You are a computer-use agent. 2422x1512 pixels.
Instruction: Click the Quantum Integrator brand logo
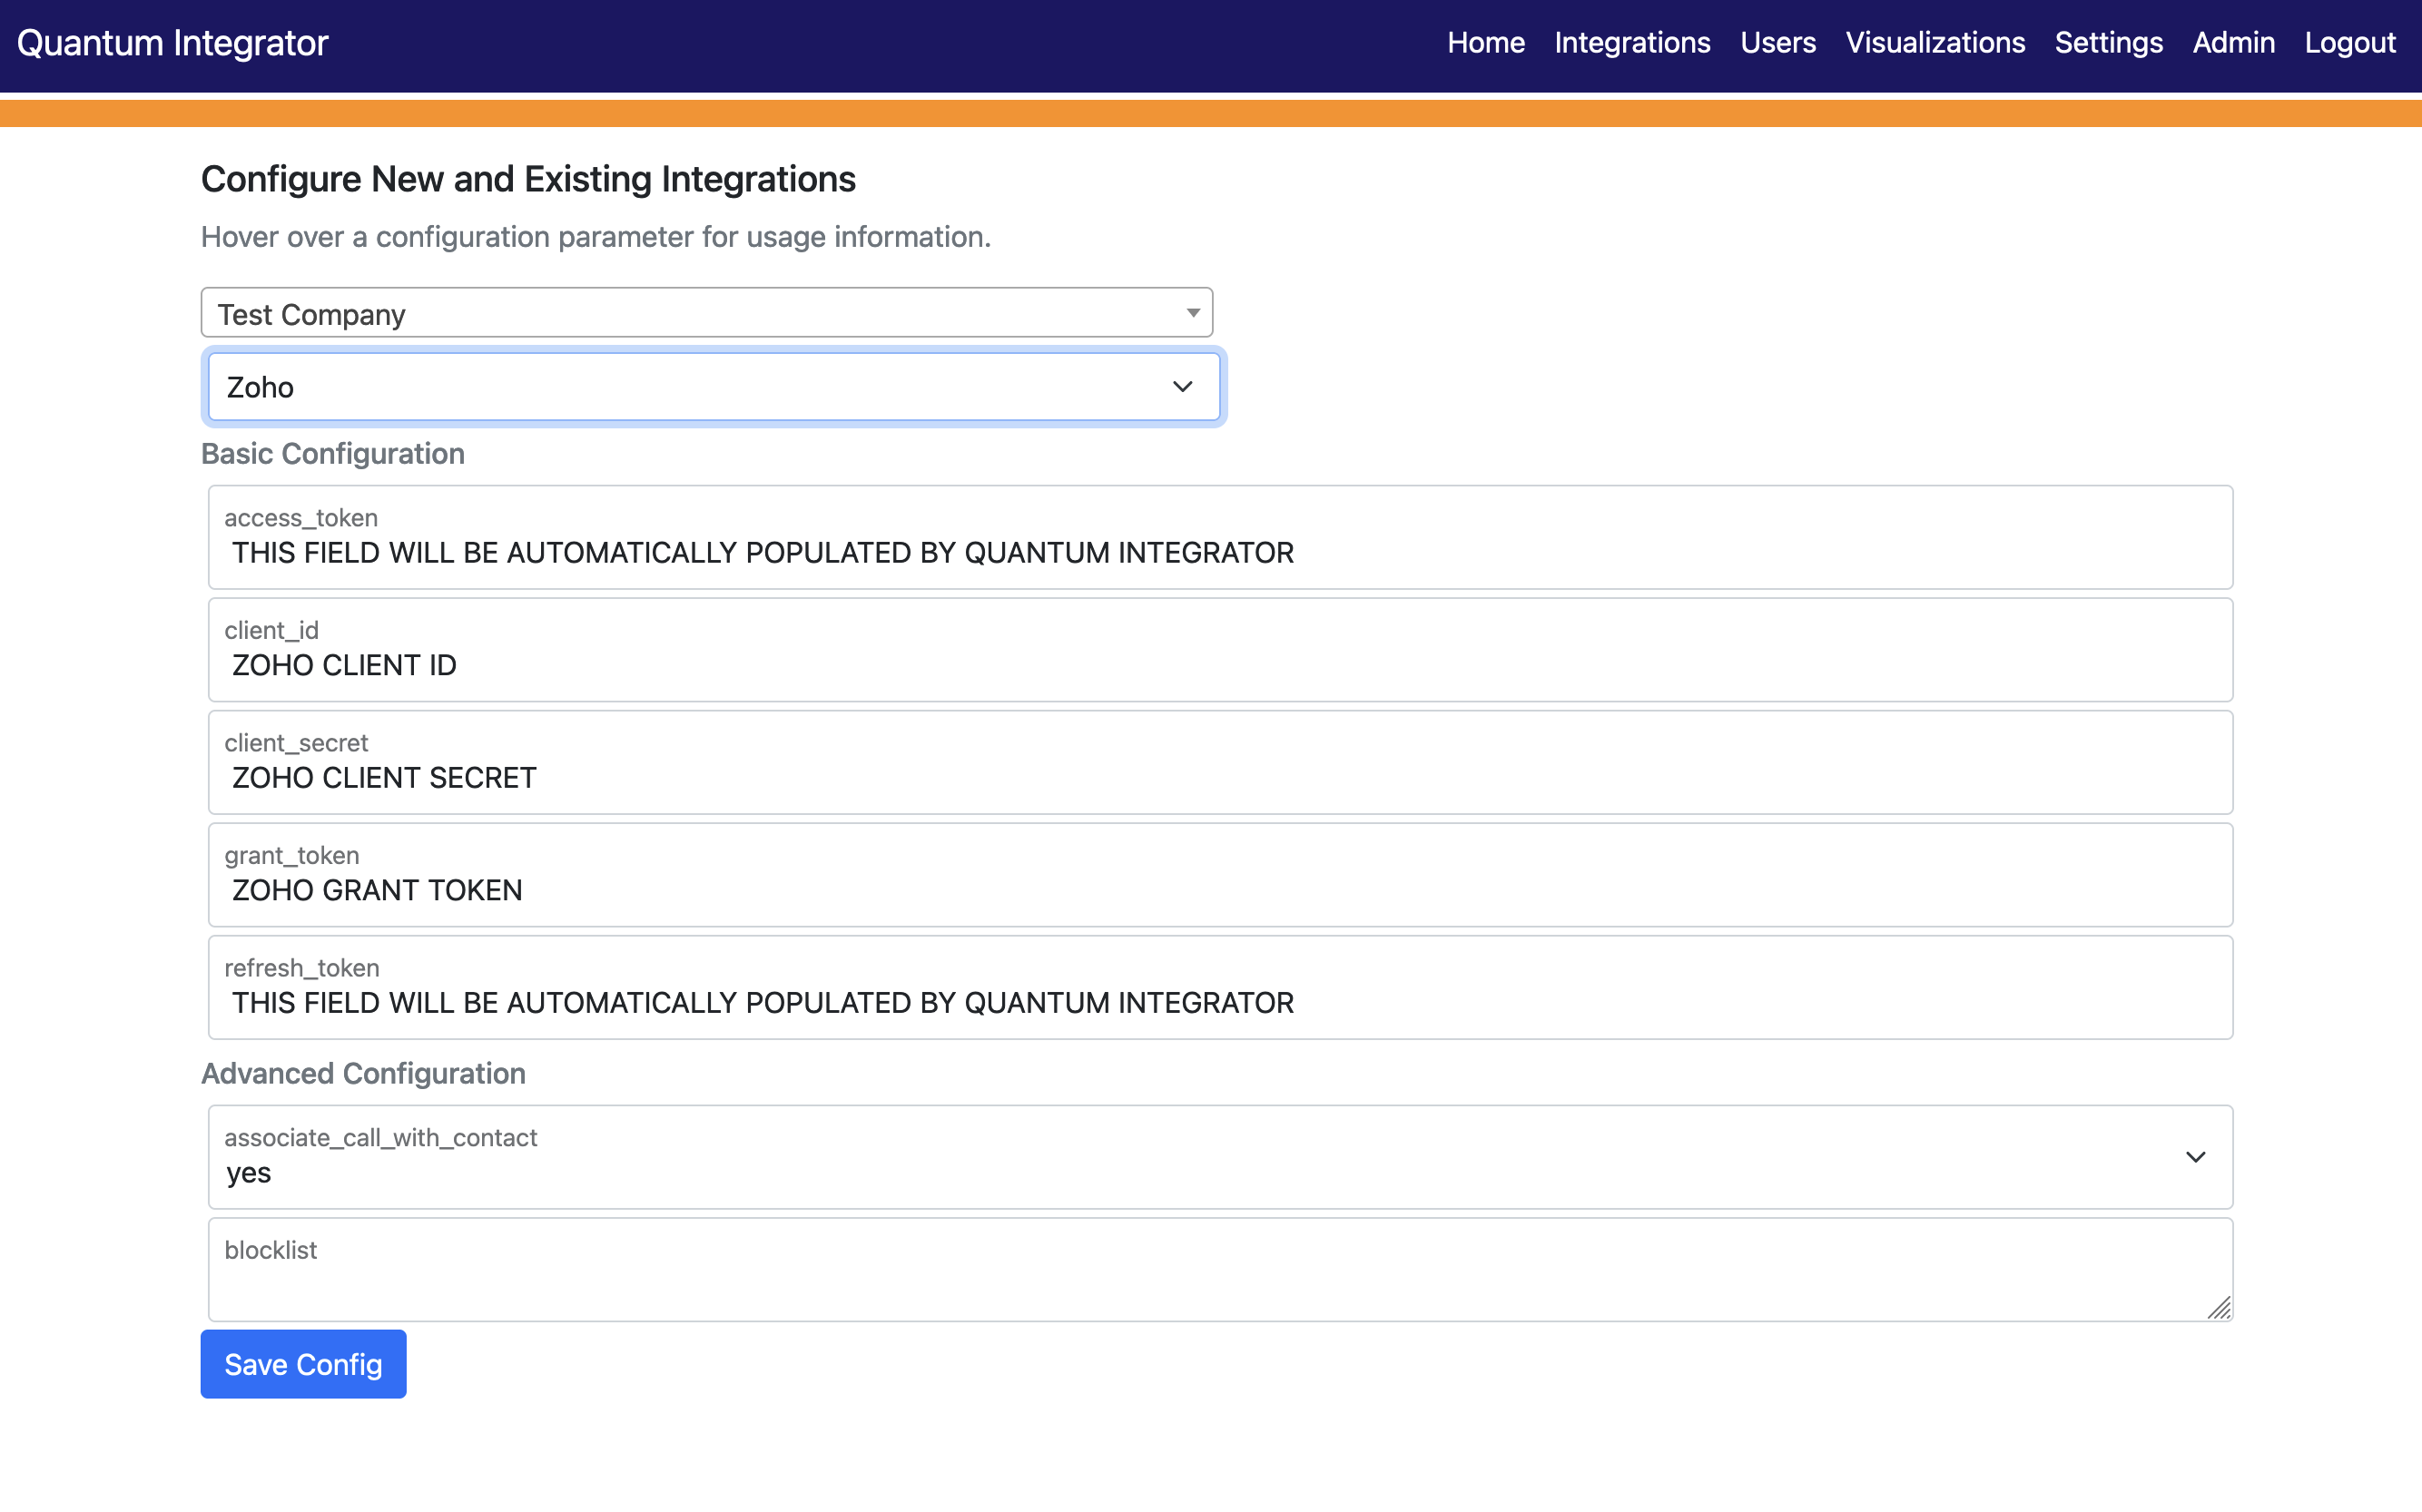pos(172,43)
